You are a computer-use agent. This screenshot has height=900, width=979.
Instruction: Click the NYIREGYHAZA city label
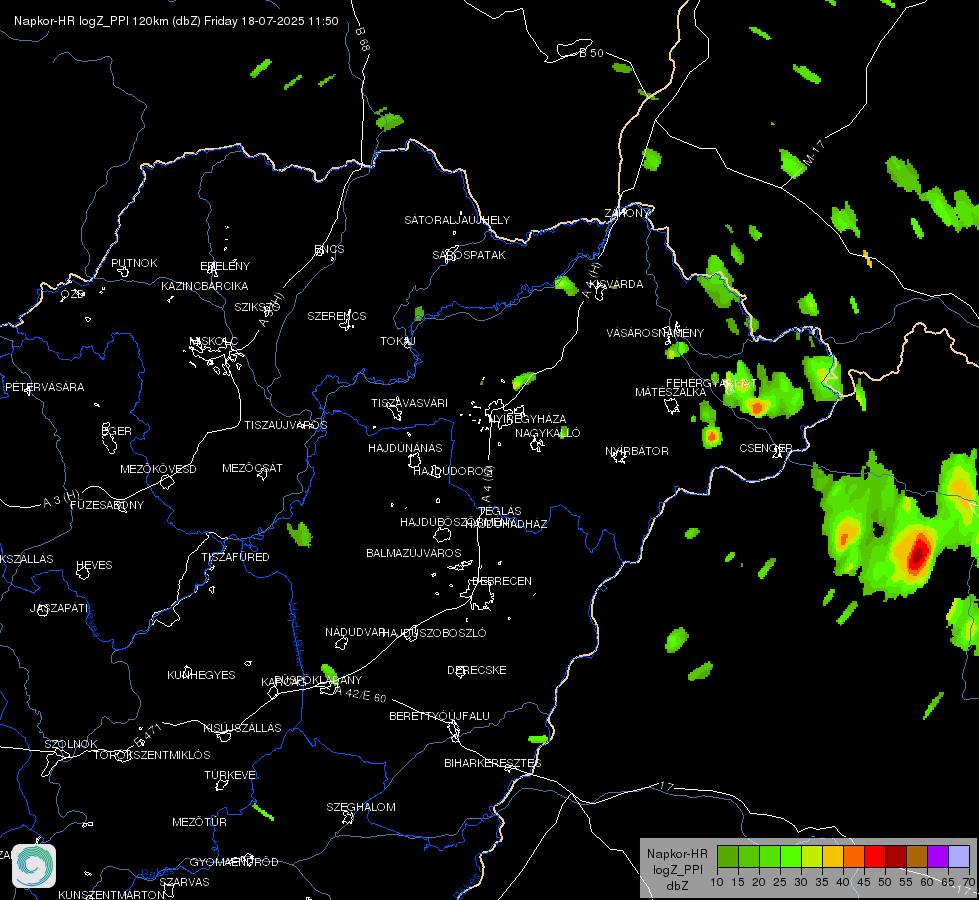[x=528, y=418]
